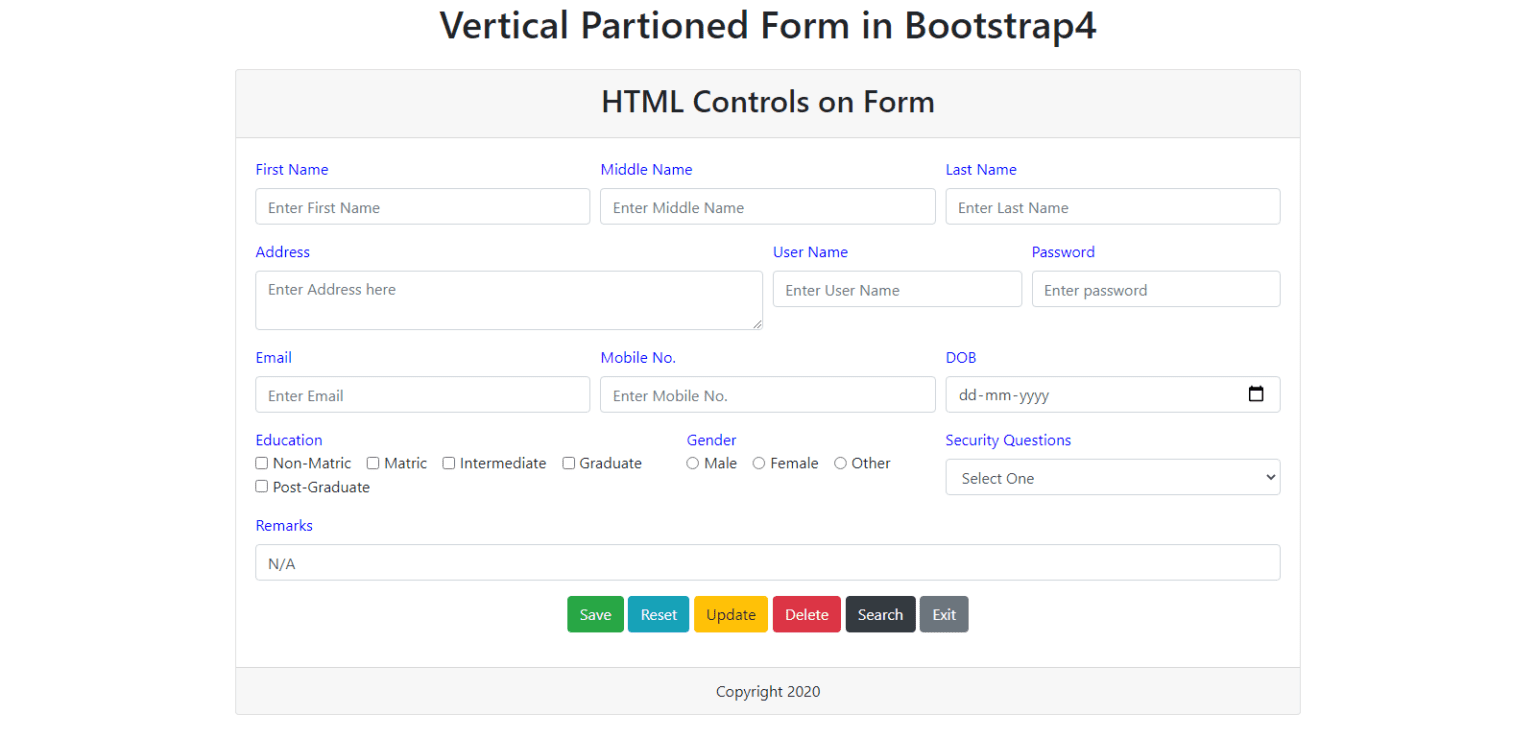Click the Reset button
Viewport: 1536px width, 738px height.
658,614
